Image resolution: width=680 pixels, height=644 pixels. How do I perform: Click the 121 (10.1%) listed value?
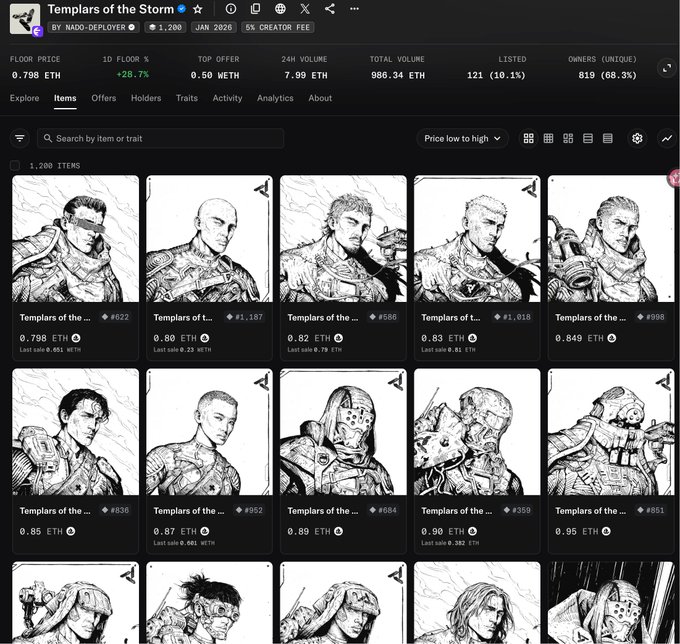496,75
